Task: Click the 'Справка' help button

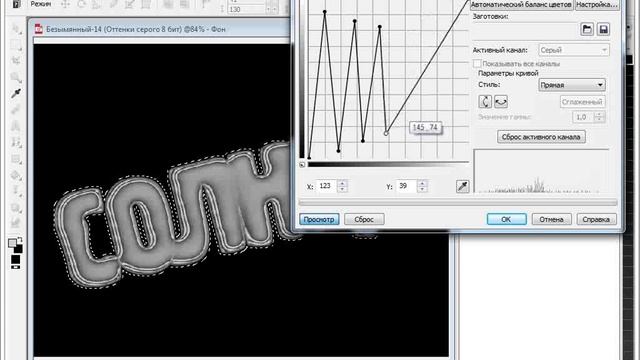Action: click(596, 219)
